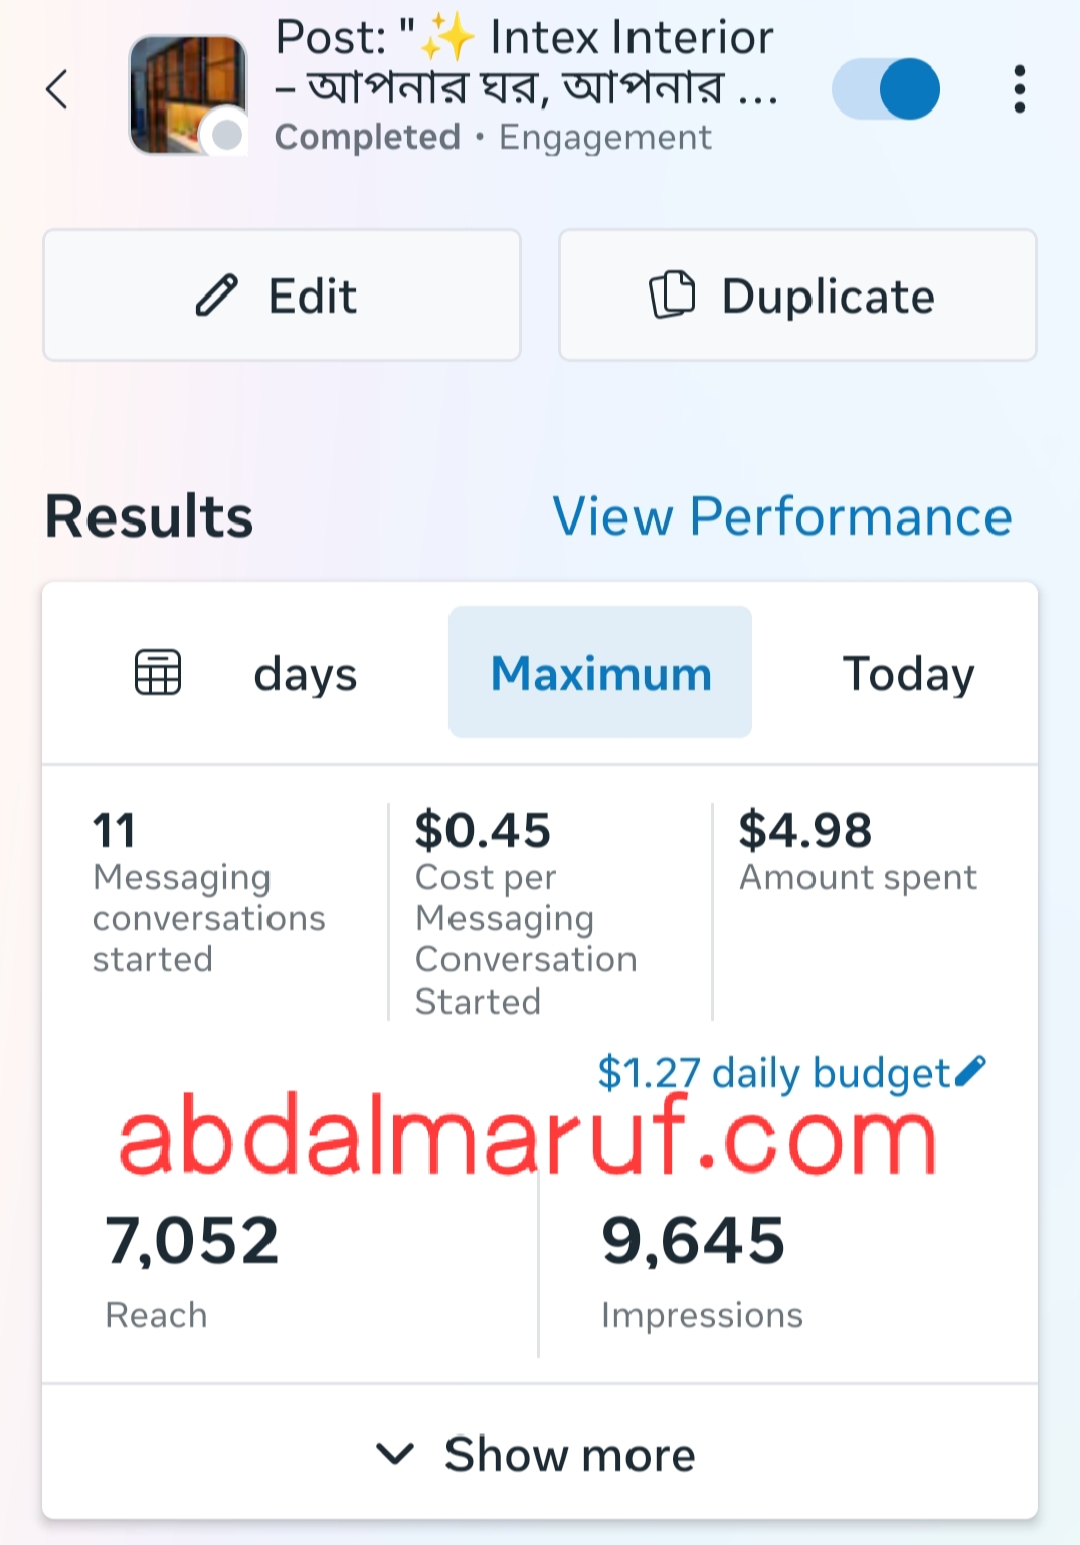The height and width of the screenshot is (1545, 1080).
Task: Expand results with Show more
Action: (568, 1454)
